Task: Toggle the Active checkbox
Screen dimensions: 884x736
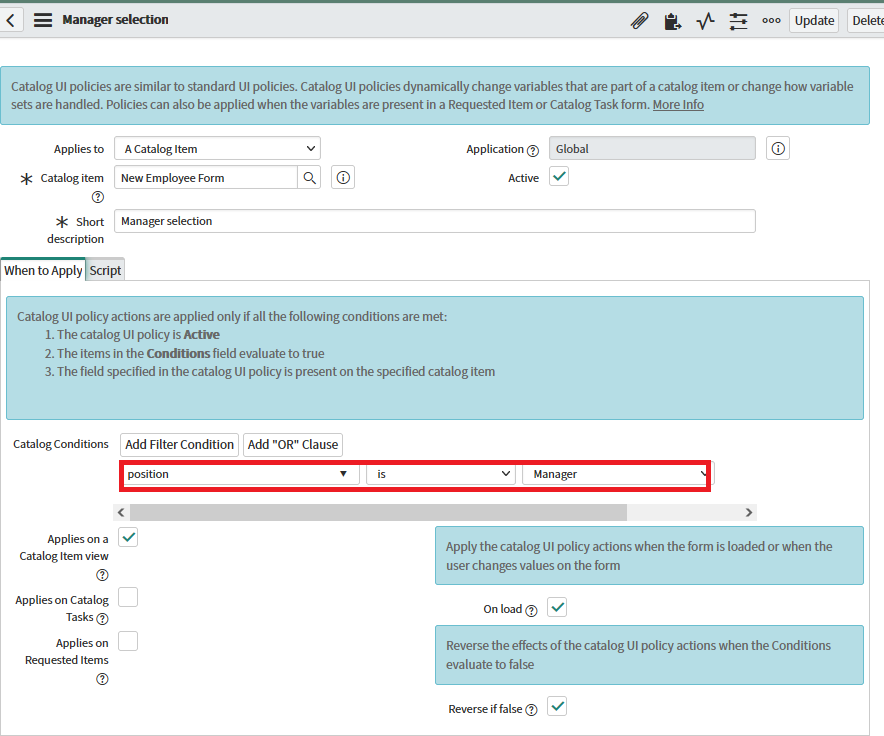Action: [x=559, y=177]
